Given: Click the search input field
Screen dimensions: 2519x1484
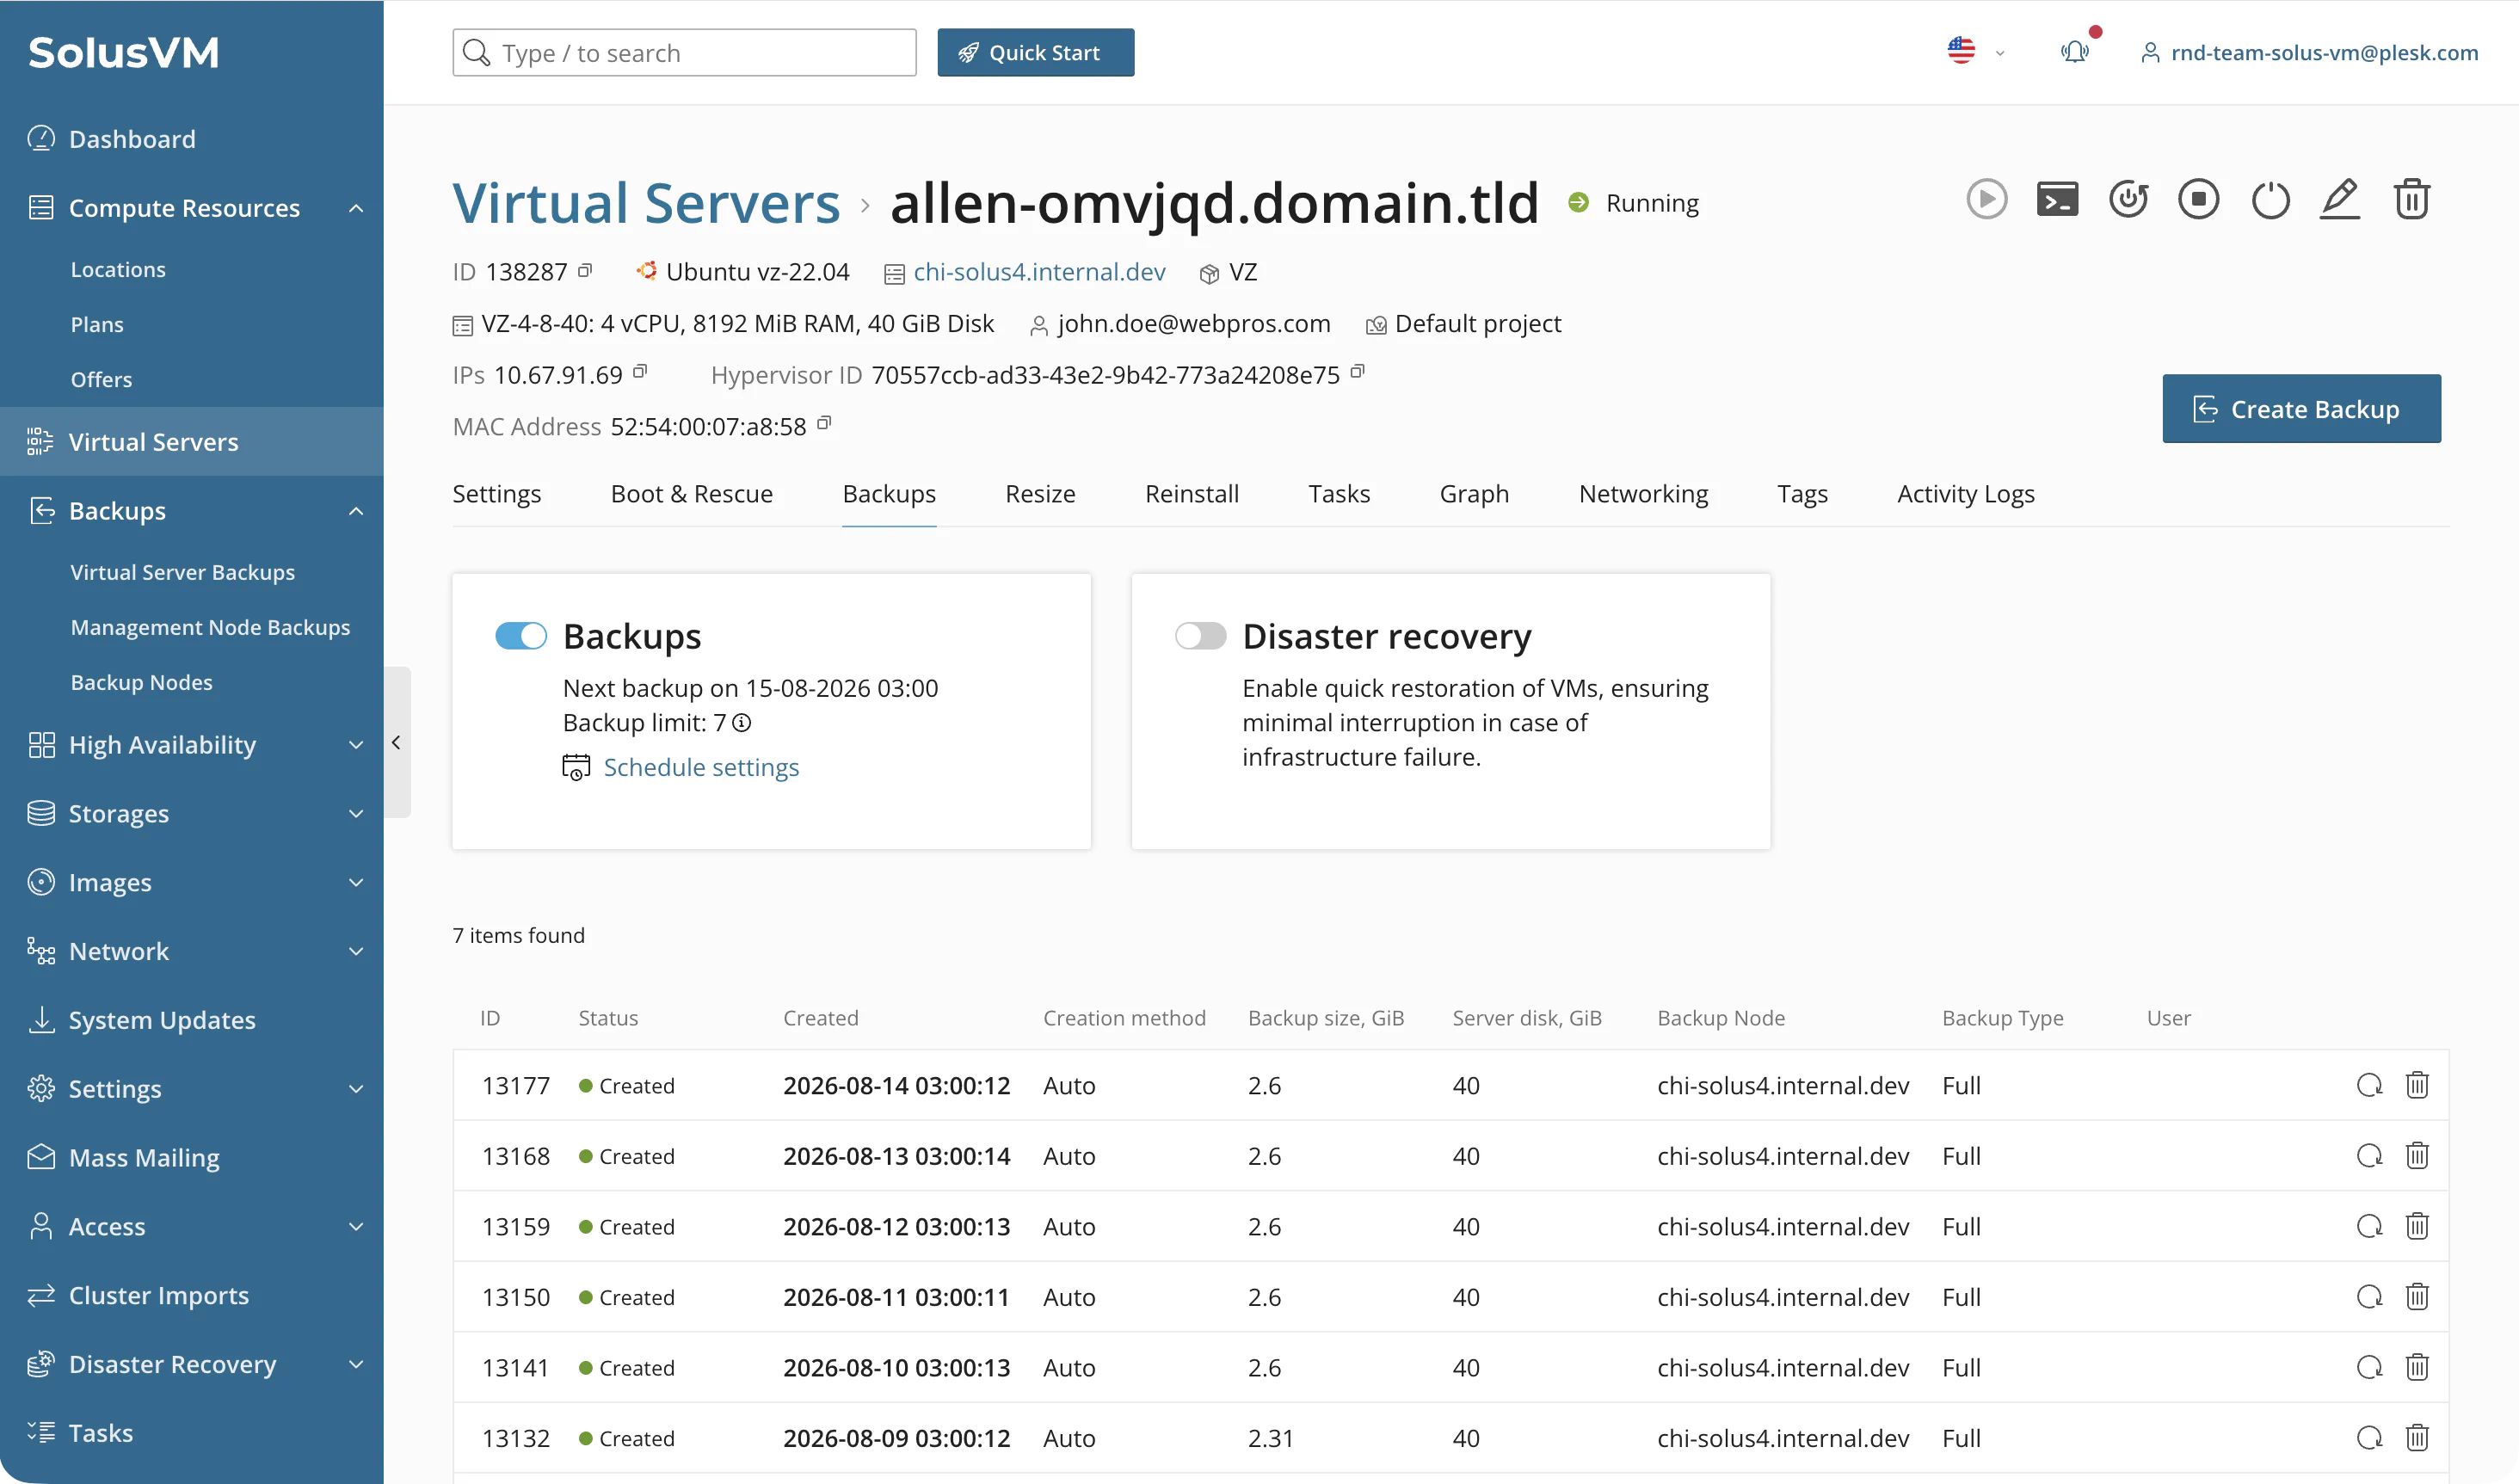Looking at the screenshot, I should [x=684, y=52].
